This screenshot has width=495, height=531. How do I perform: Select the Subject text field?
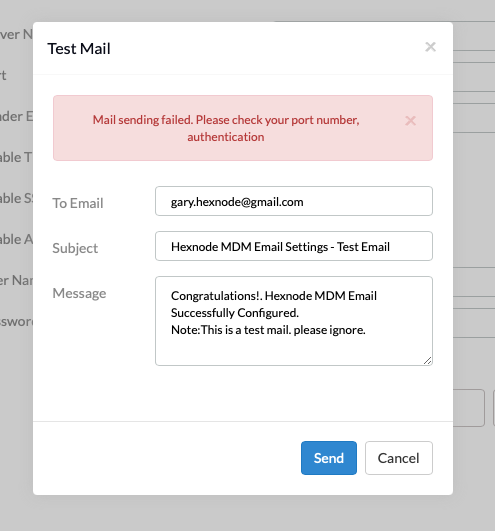coord(294,246)
